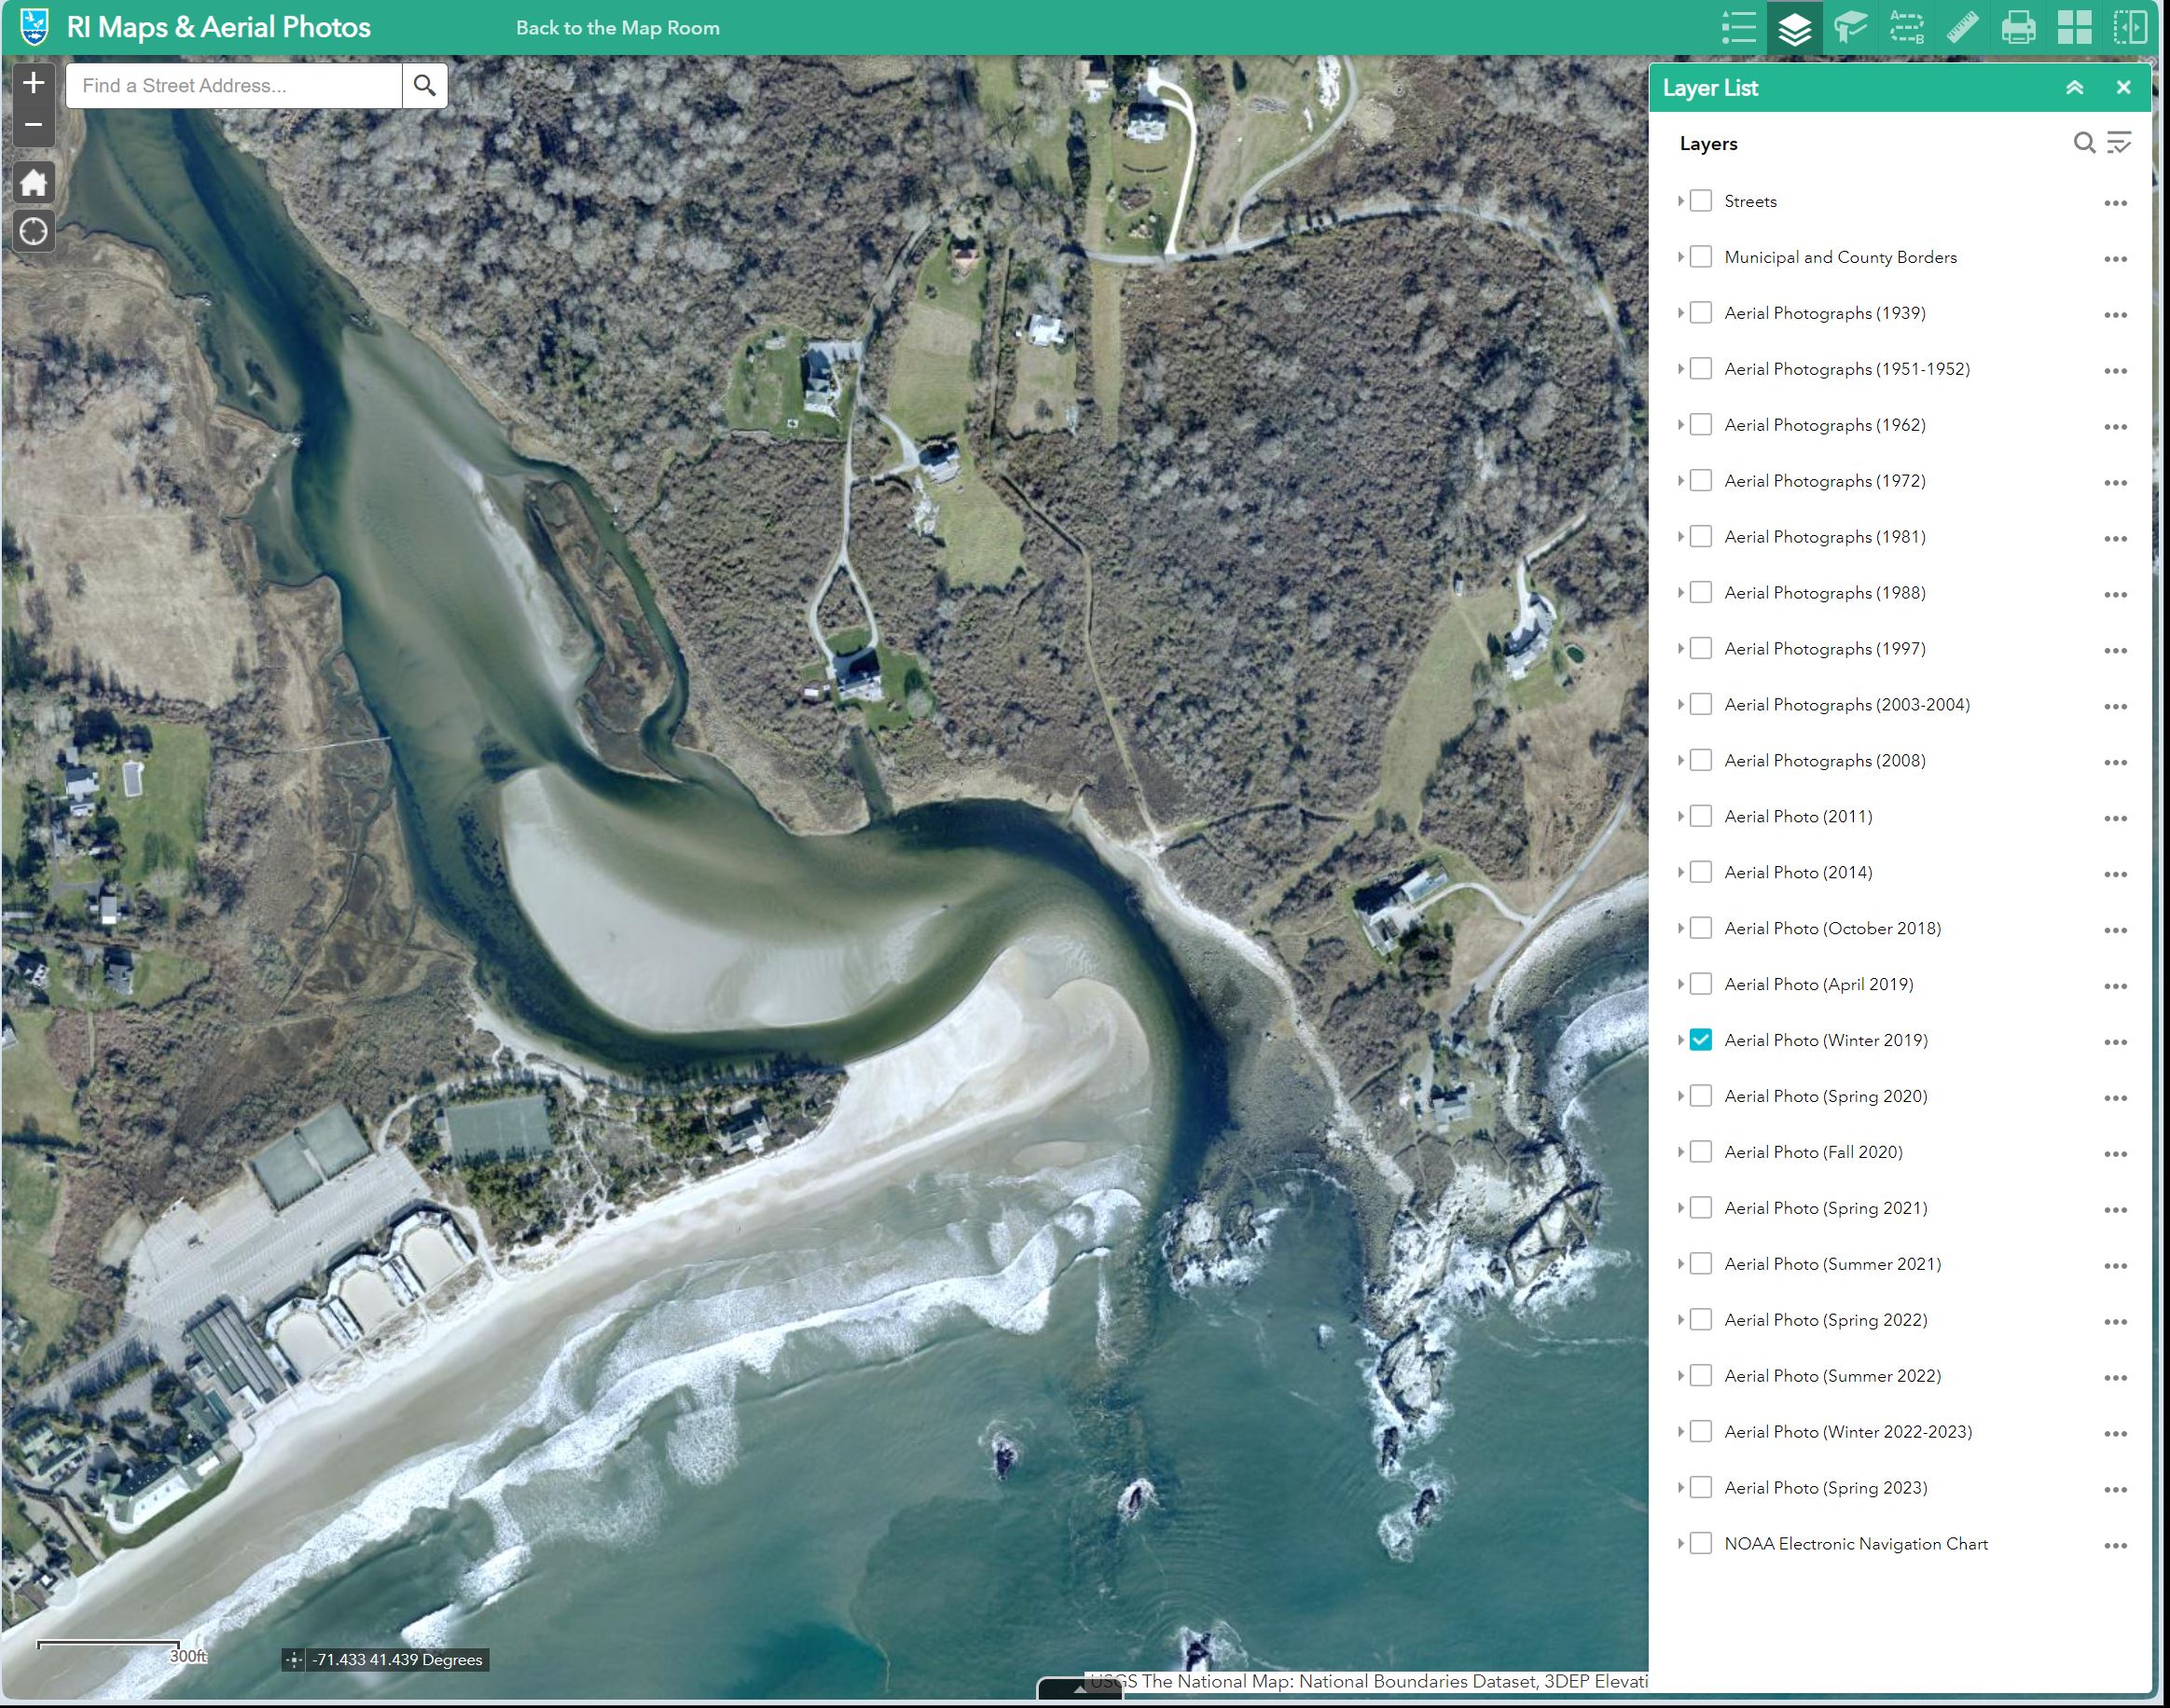This screenshot has height=1708, width=2170.
Task: Turn on the Aerial Photographs (1939) layer
Action: (x=1701, y=312)
